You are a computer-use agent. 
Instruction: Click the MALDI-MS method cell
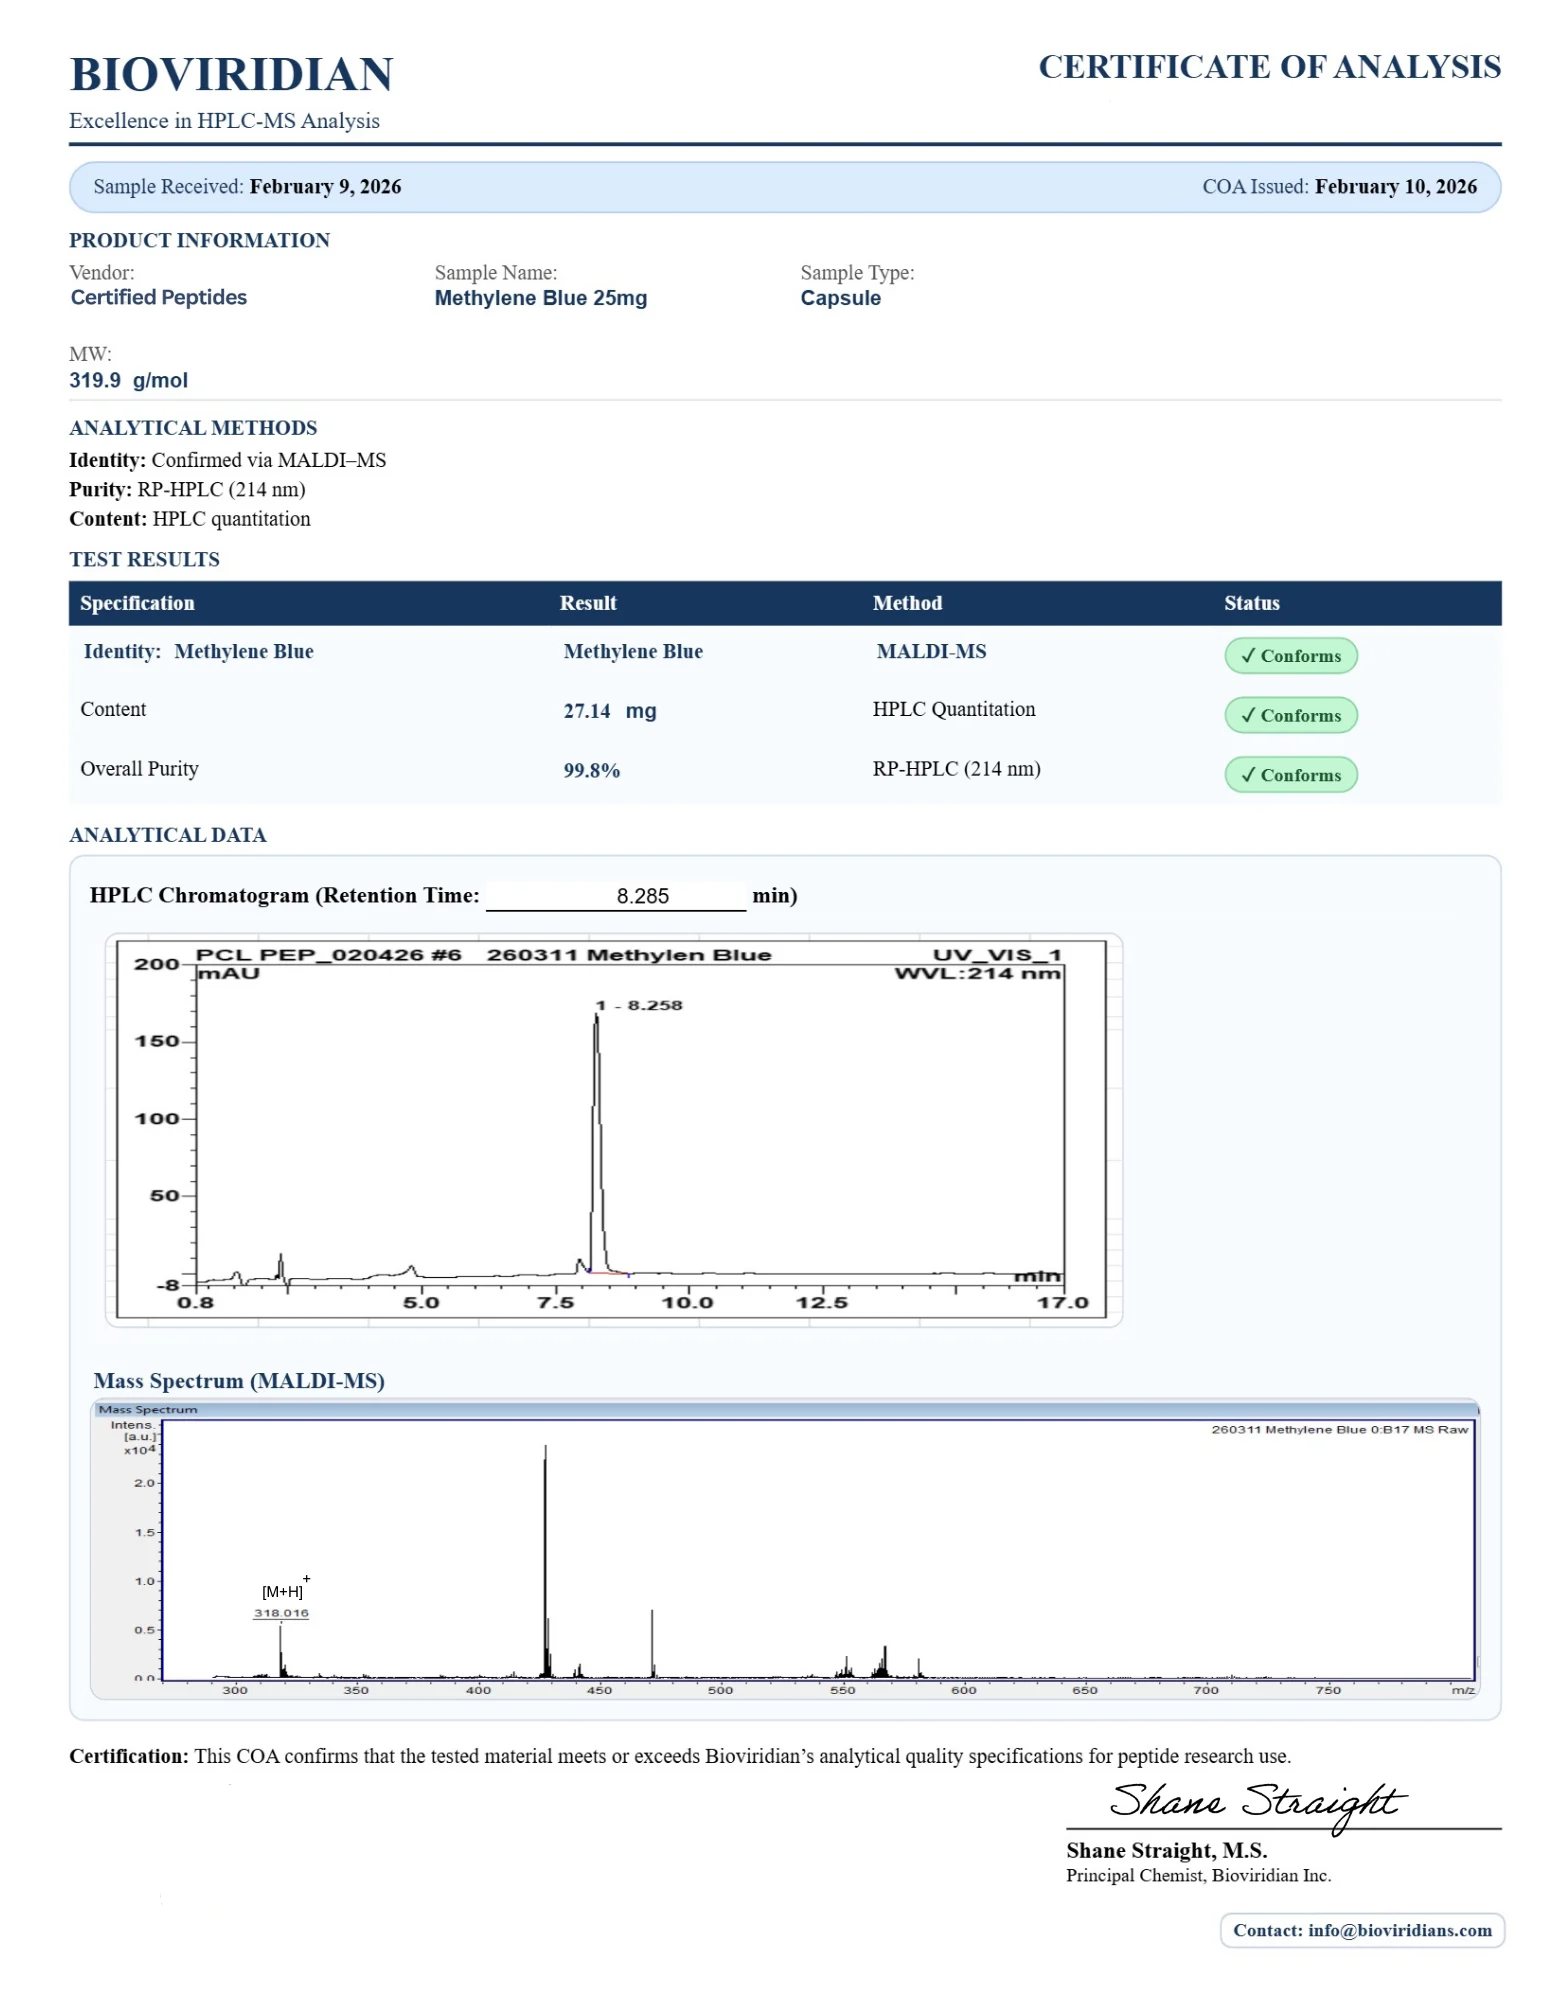pyautogui.click(x=931, y=652)
